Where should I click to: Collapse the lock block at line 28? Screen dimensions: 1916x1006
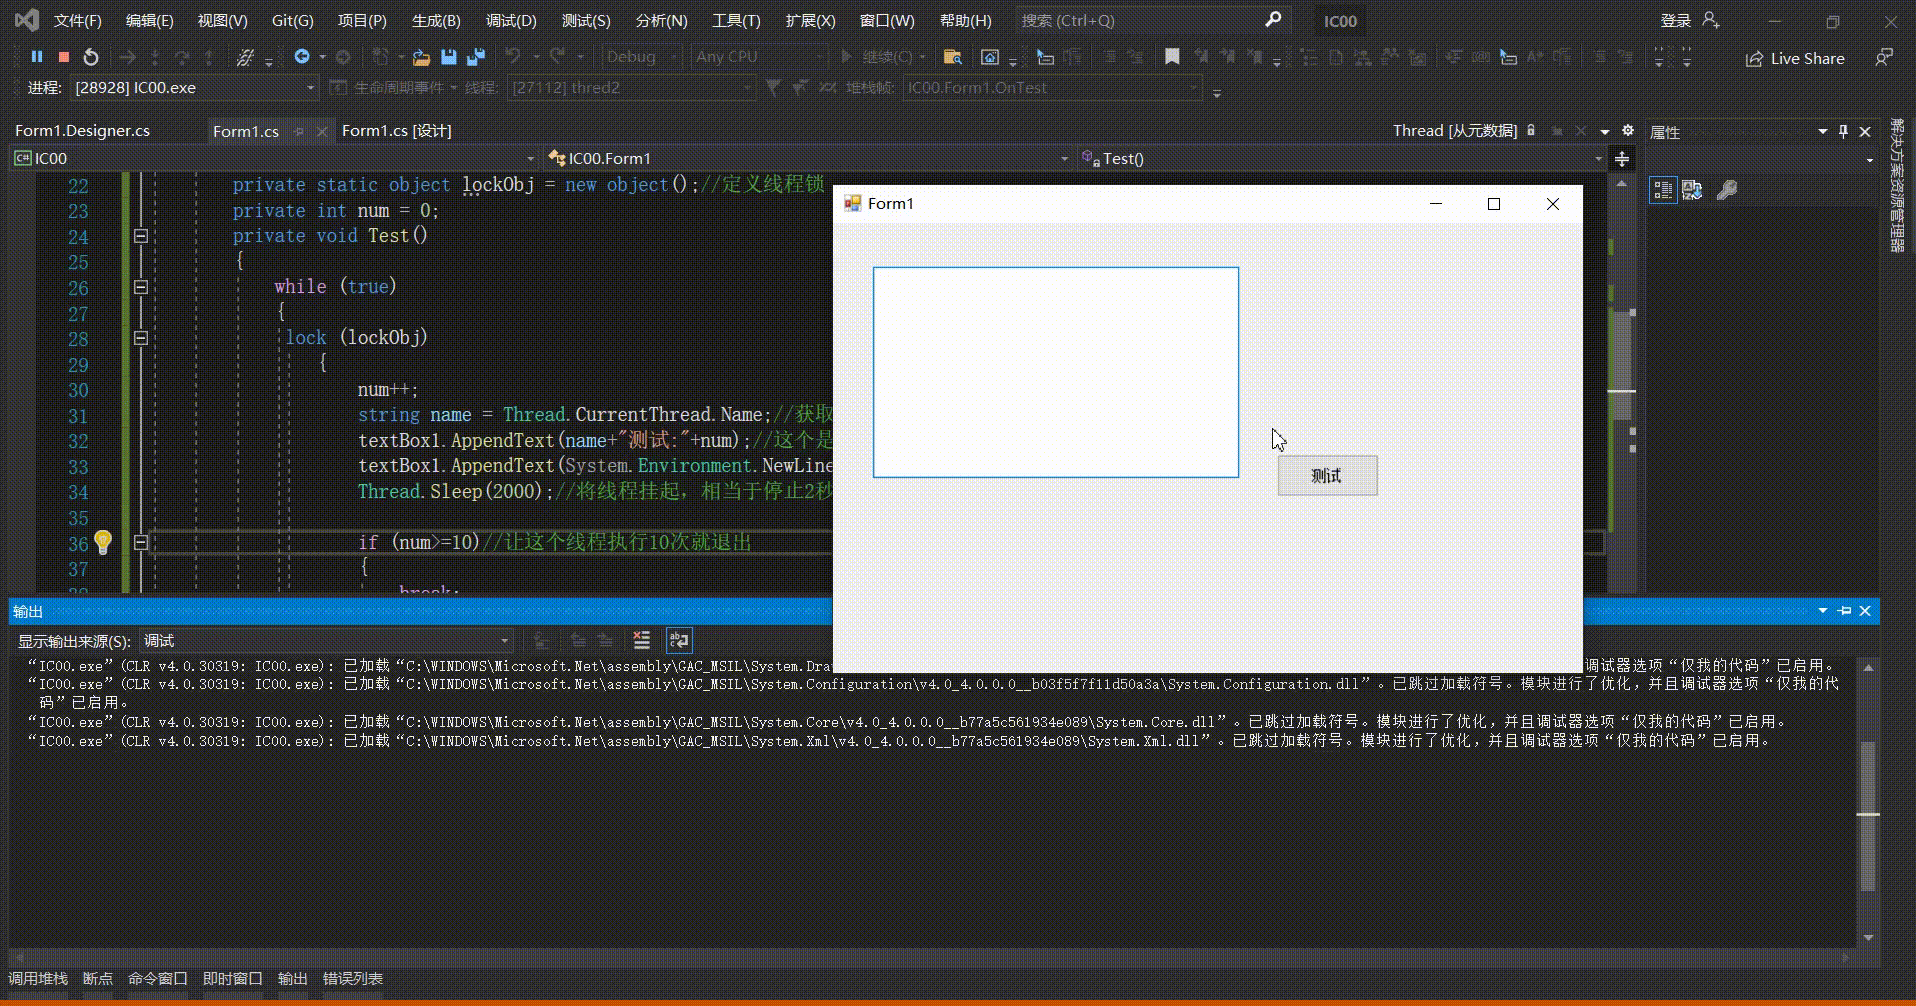(x=141, y=338)
